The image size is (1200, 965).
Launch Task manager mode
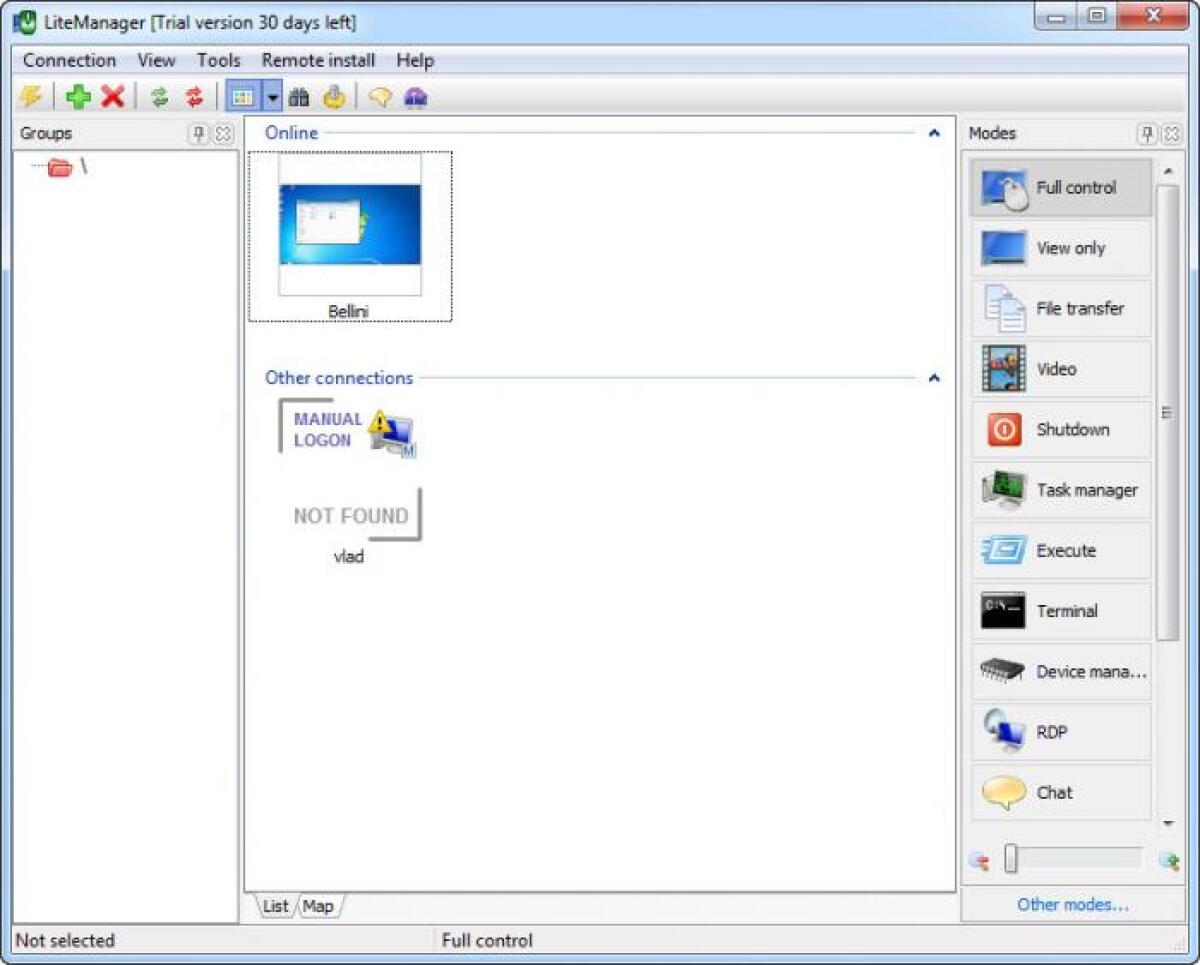coord(1060,490)
